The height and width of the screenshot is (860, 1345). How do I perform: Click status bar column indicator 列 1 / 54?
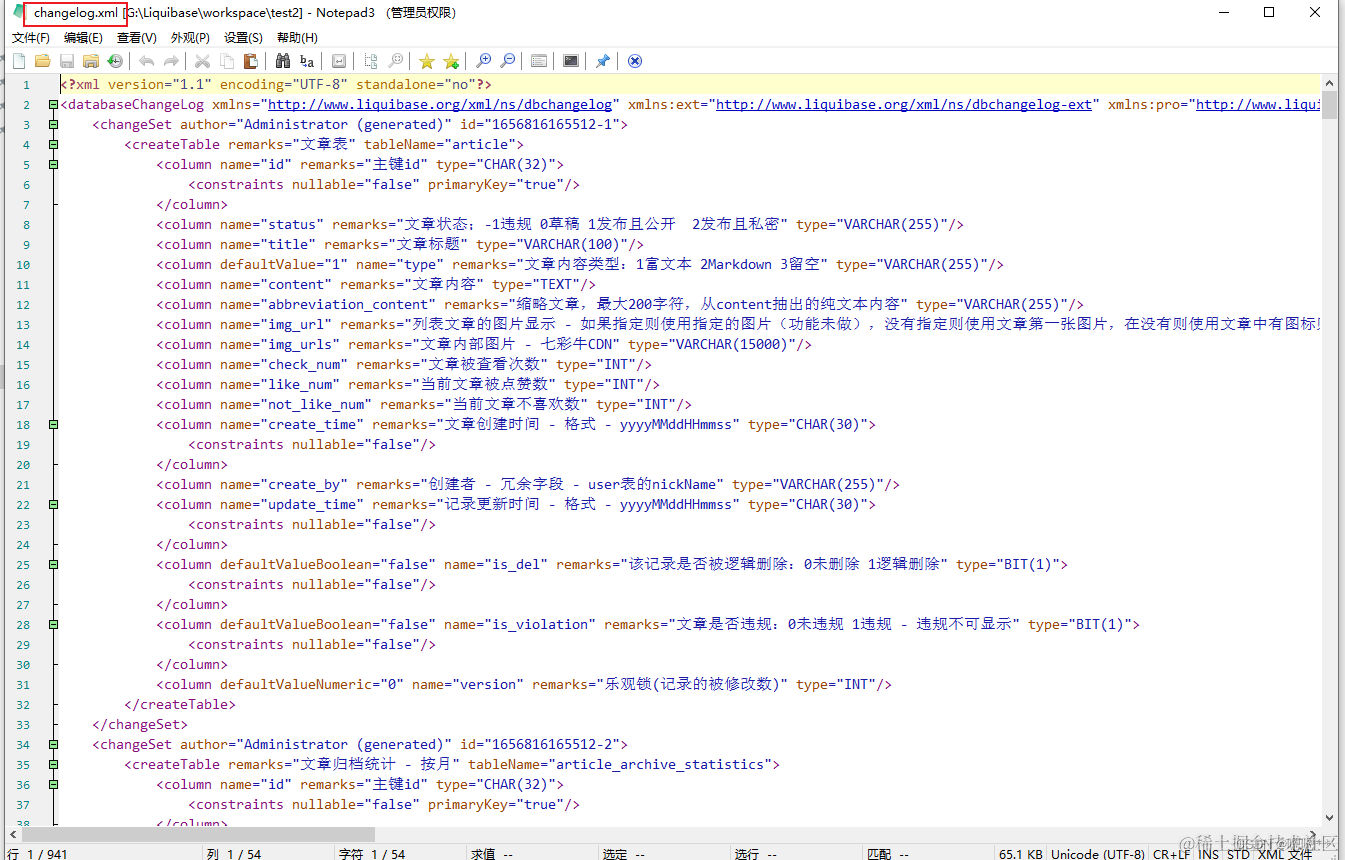click(233, 853)
